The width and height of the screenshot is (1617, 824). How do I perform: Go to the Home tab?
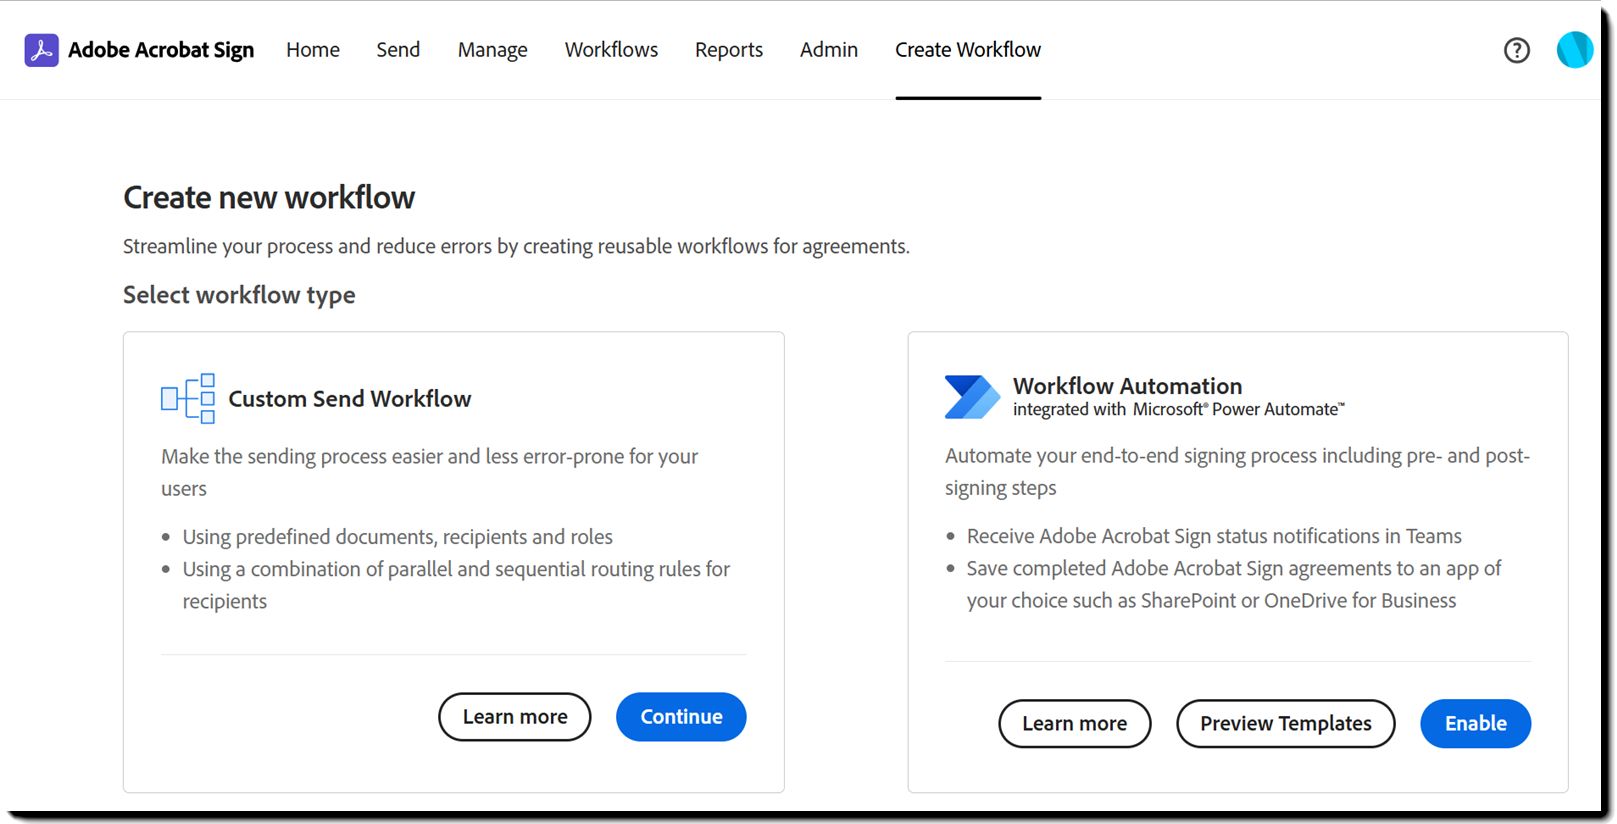tap(313, 50)
